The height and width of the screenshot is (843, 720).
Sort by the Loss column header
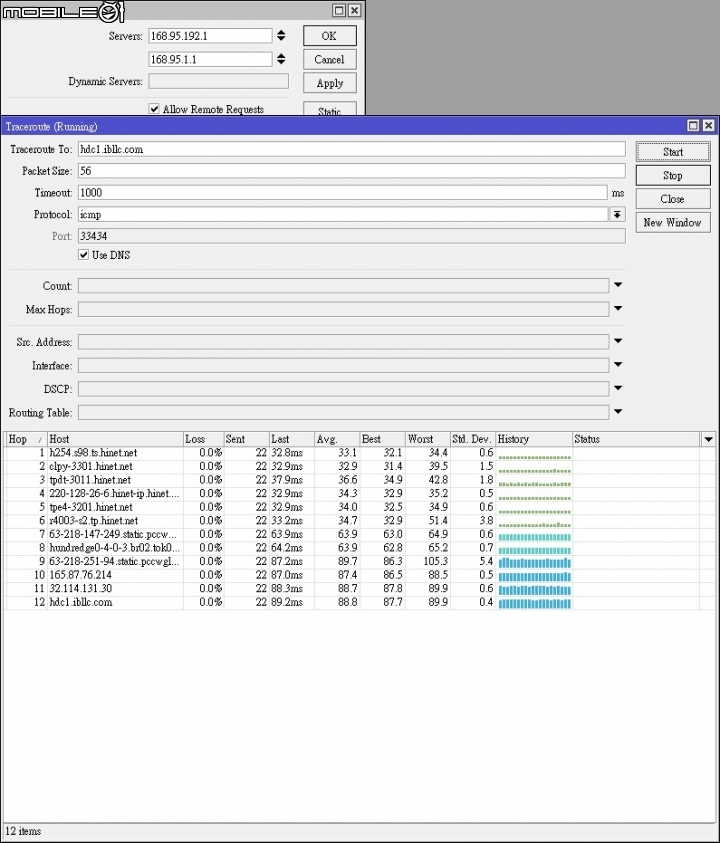204,439
